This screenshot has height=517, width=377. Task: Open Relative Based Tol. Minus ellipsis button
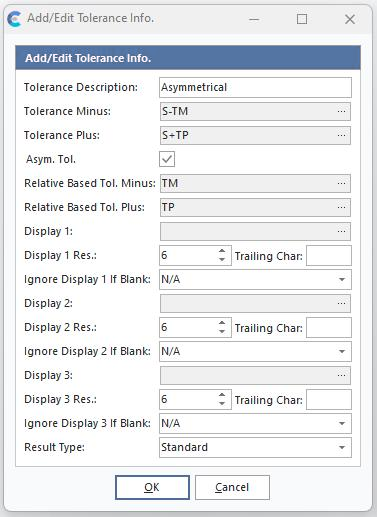tap(341, 183)
